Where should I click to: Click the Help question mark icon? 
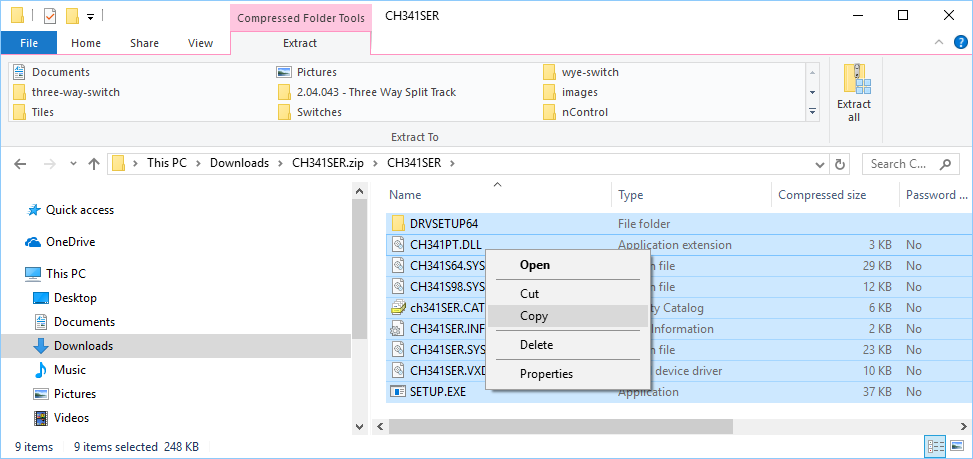coord(961,43)
